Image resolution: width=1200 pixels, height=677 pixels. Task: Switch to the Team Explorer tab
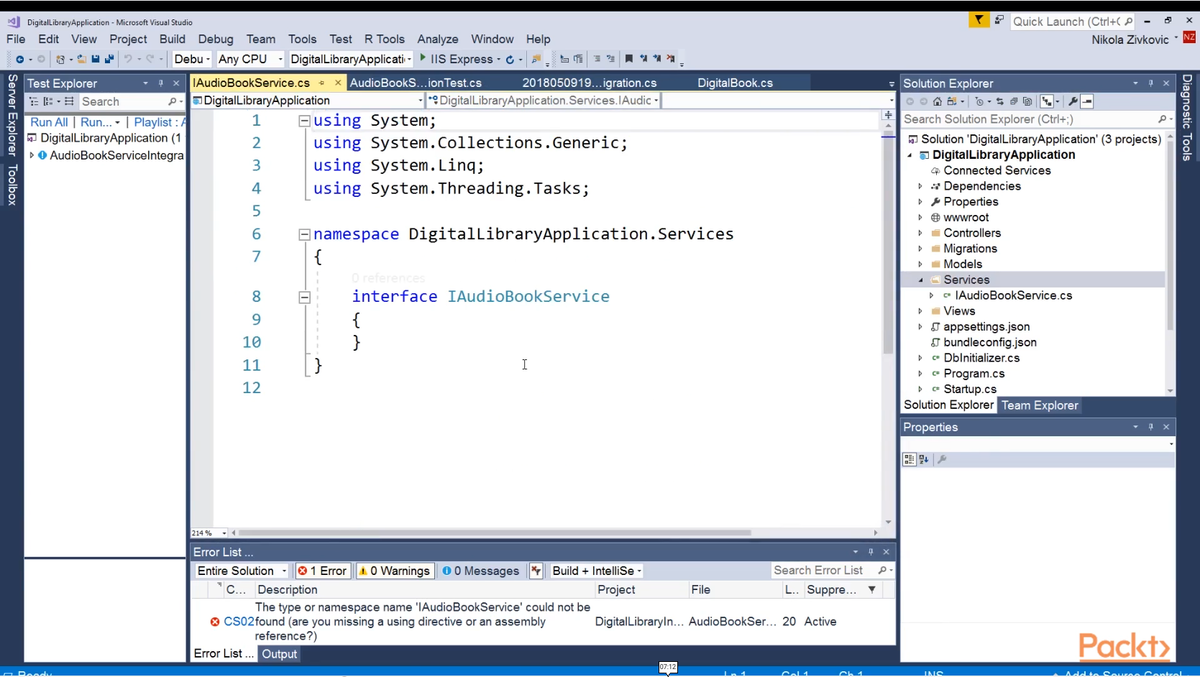point(1040,405)
